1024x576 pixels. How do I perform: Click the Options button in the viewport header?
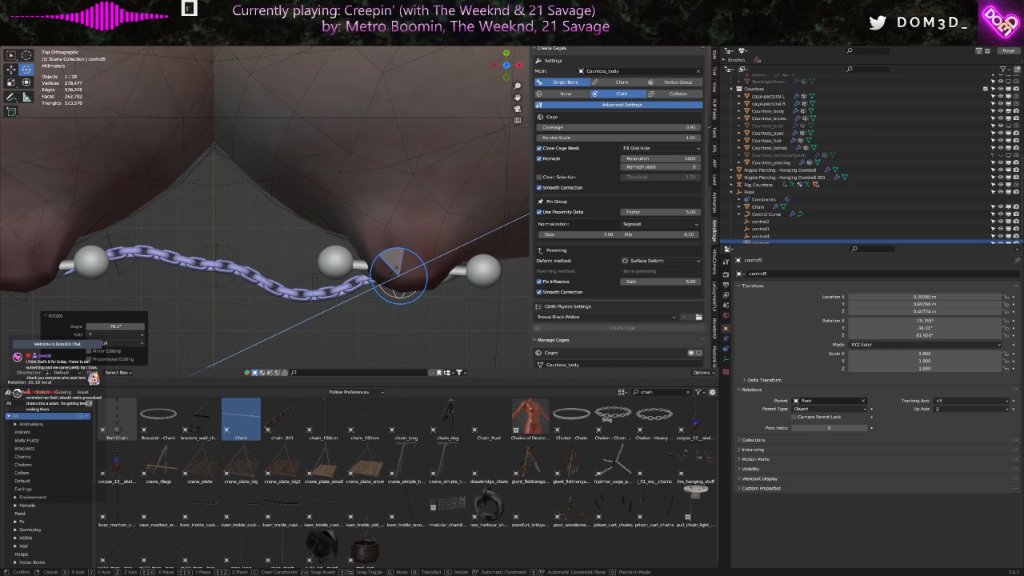coord(701,372)
